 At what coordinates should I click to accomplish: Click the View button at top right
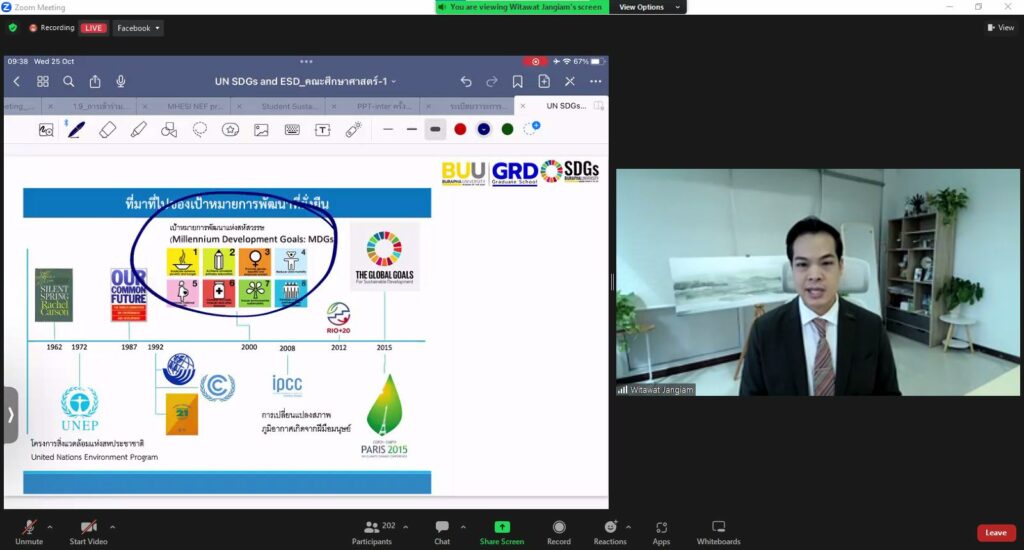coord(1001,28)
